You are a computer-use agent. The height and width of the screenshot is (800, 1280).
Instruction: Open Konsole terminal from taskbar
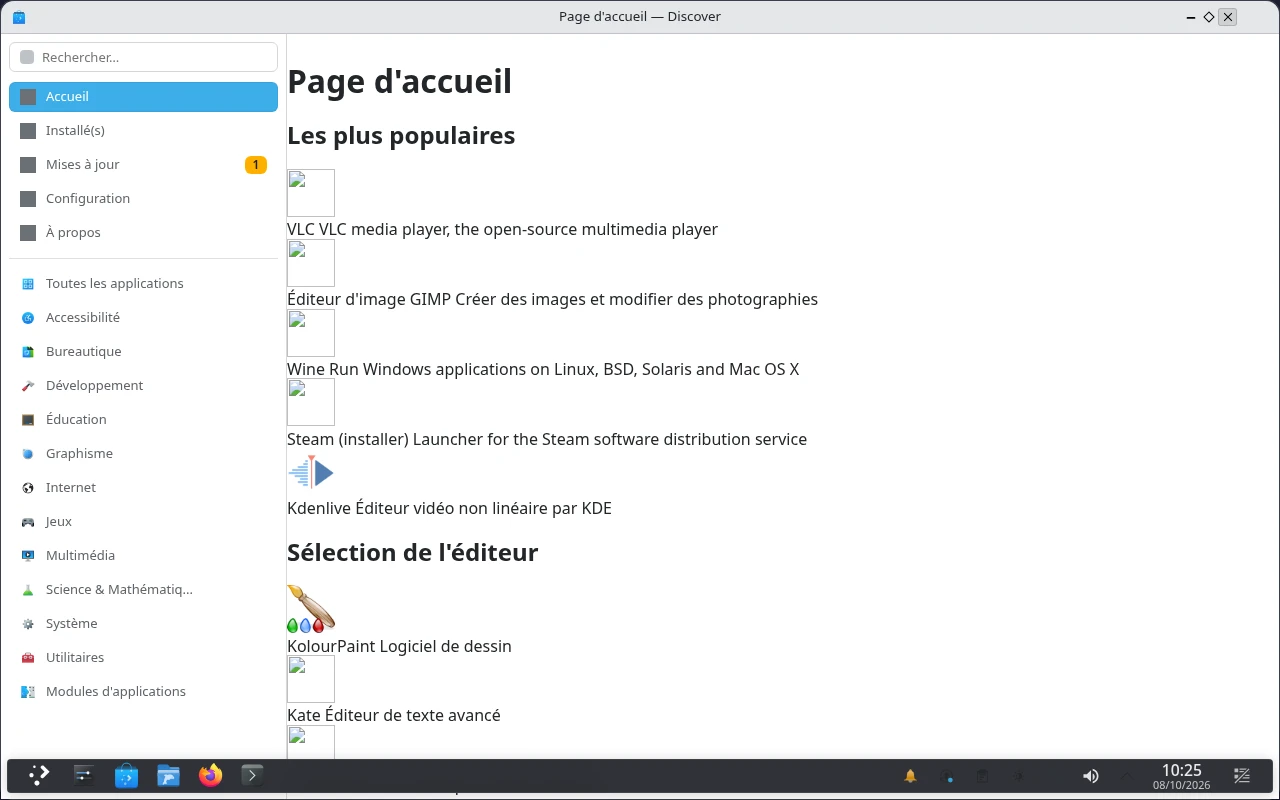point(252,775)
